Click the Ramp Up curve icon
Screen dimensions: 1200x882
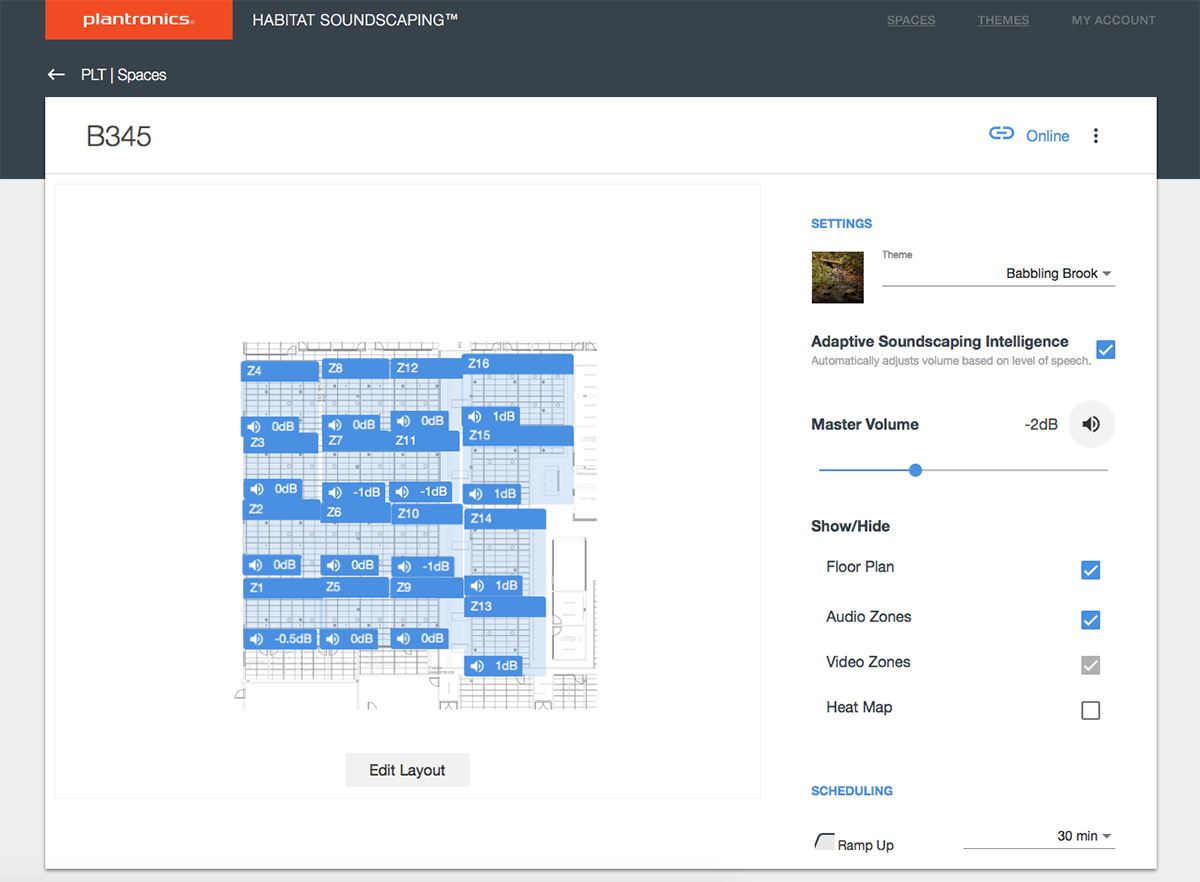pos(824,842)
